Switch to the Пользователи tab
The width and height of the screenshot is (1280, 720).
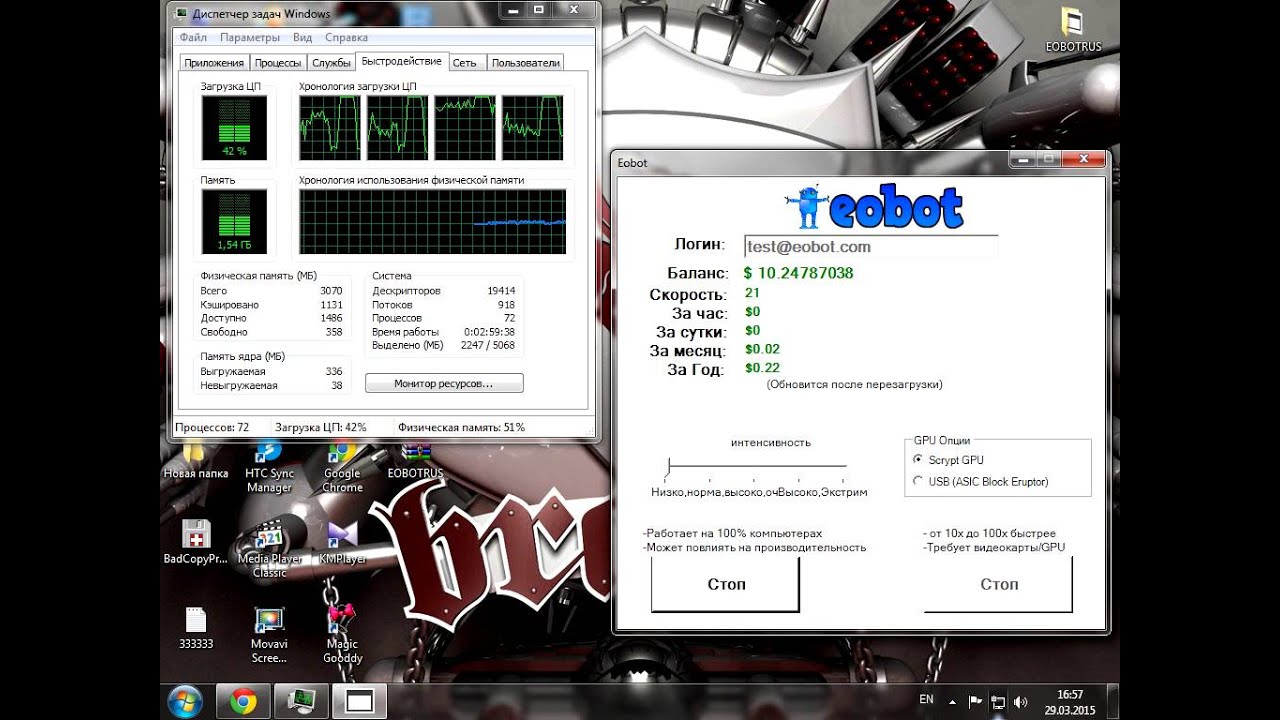(x=526, y=63)
